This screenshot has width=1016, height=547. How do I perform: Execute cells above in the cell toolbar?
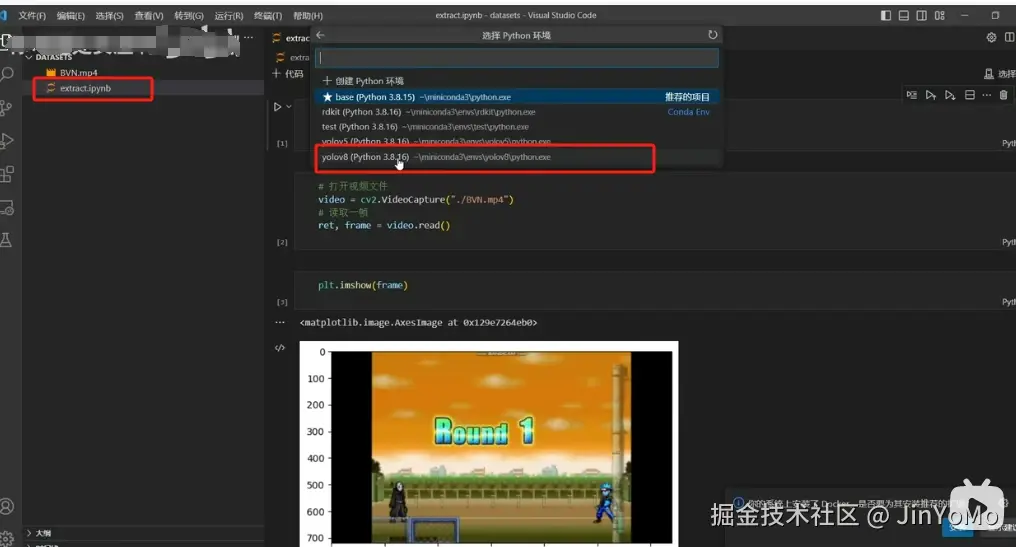(930, 95)
